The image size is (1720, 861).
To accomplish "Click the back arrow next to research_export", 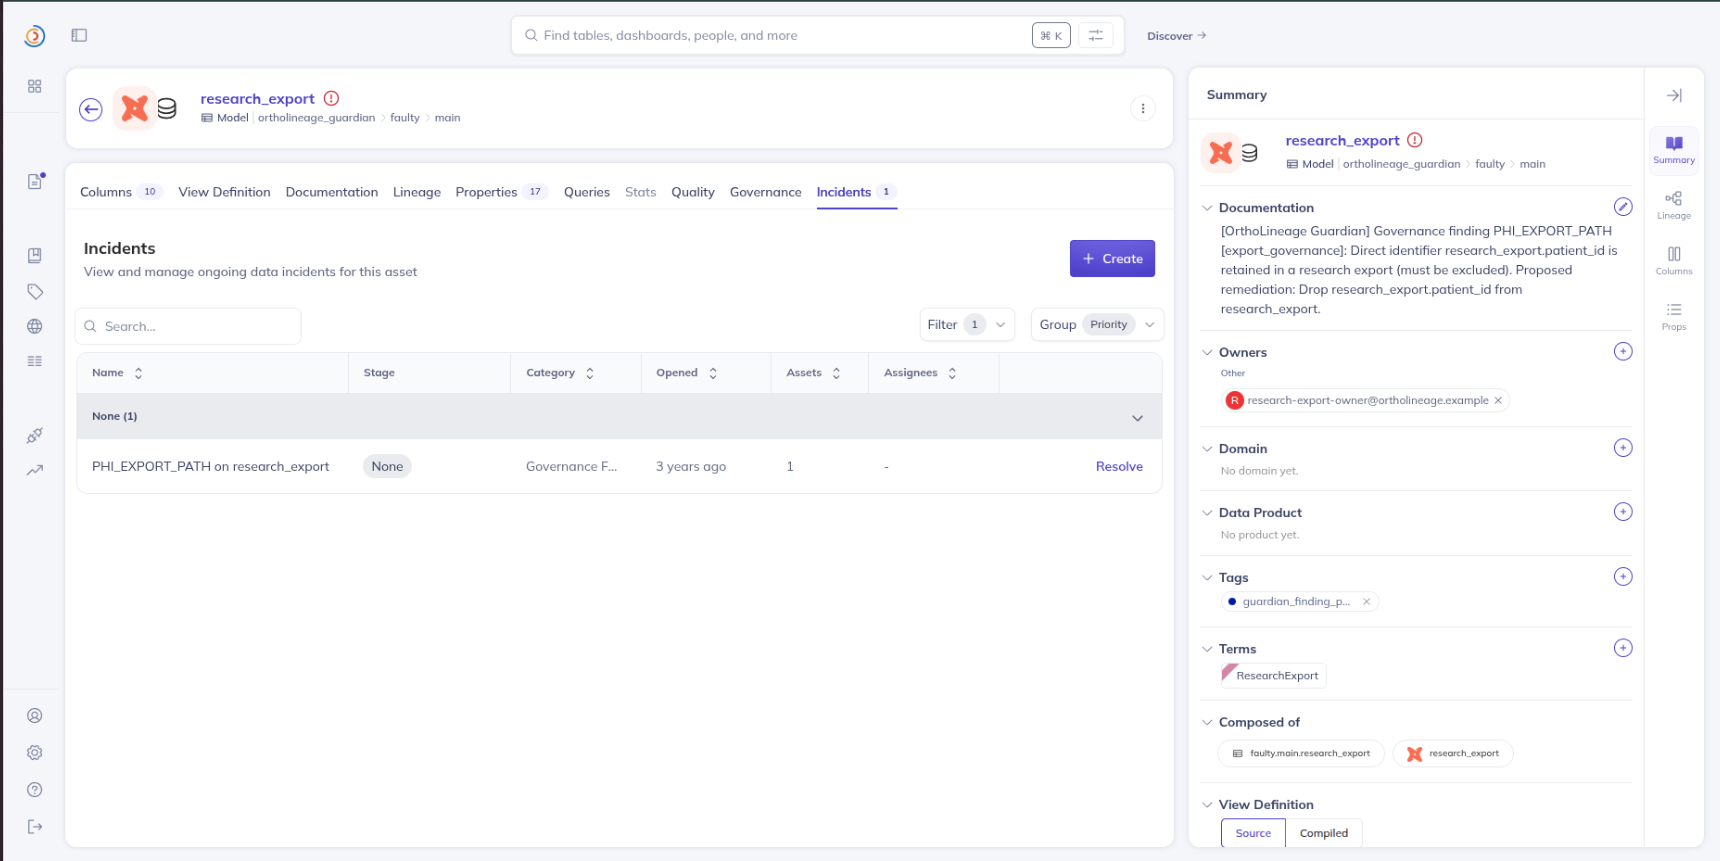I will [x=91, y=109].
